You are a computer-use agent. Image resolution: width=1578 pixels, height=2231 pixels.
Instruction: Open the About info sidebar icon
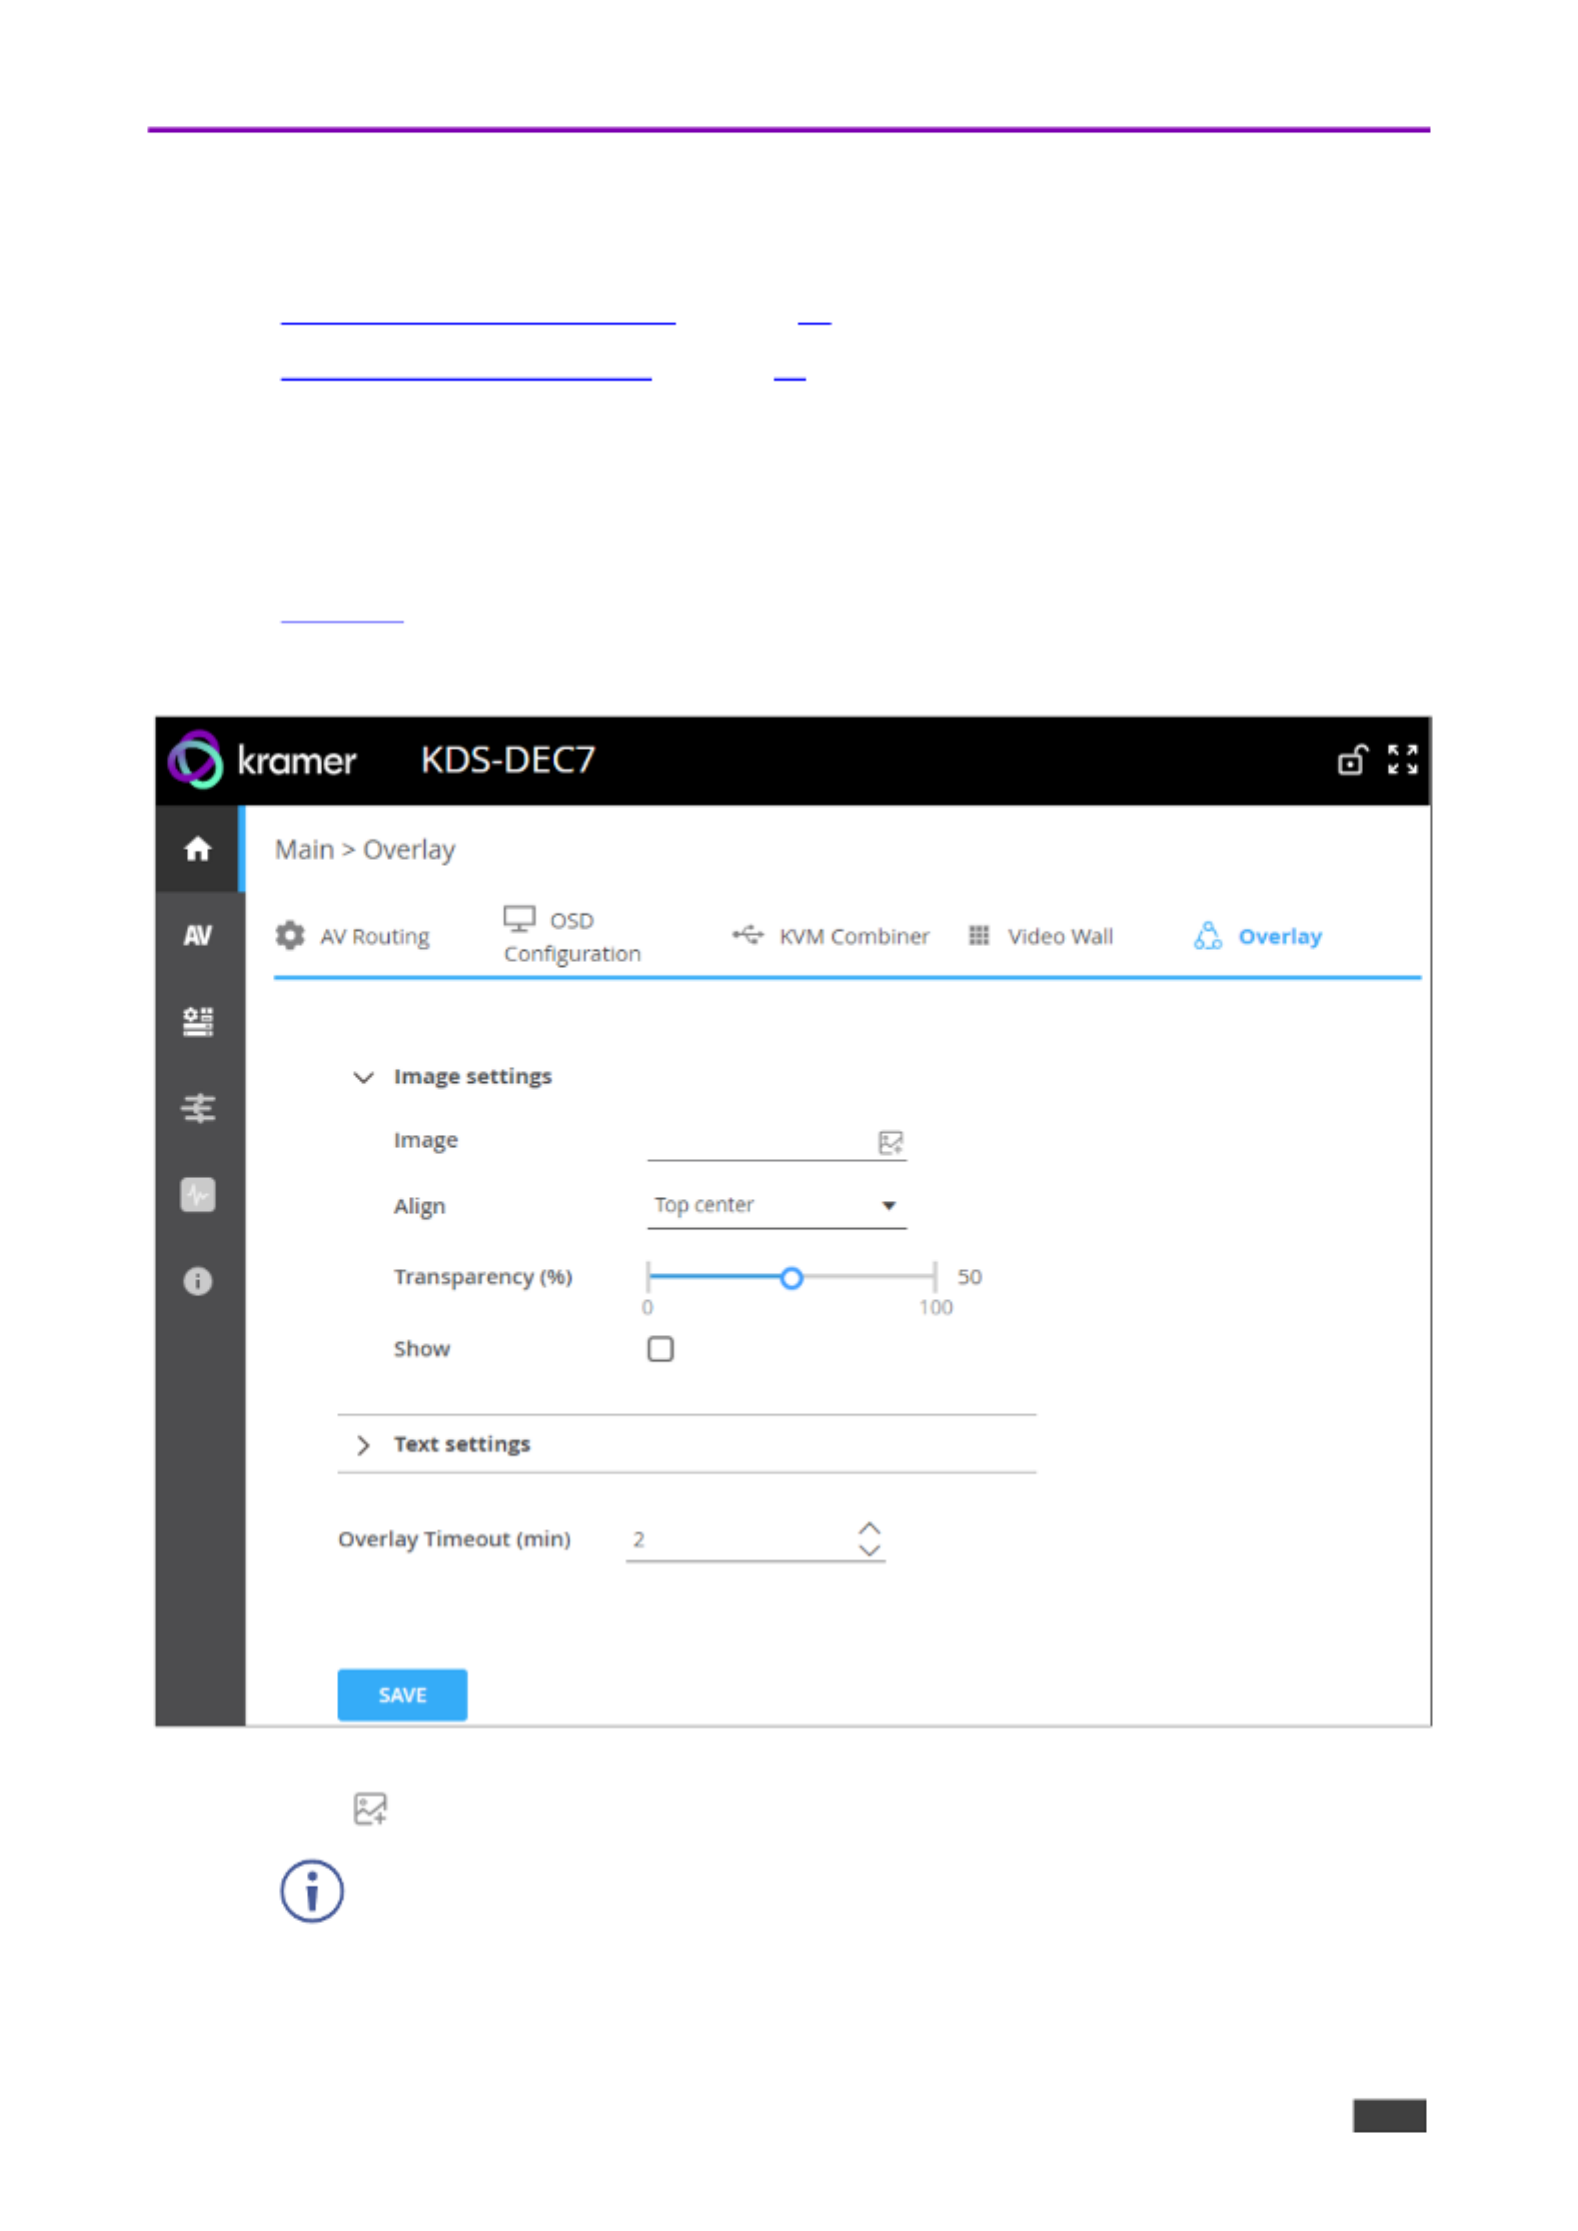pyautogui.click(x=198, y=1281)
